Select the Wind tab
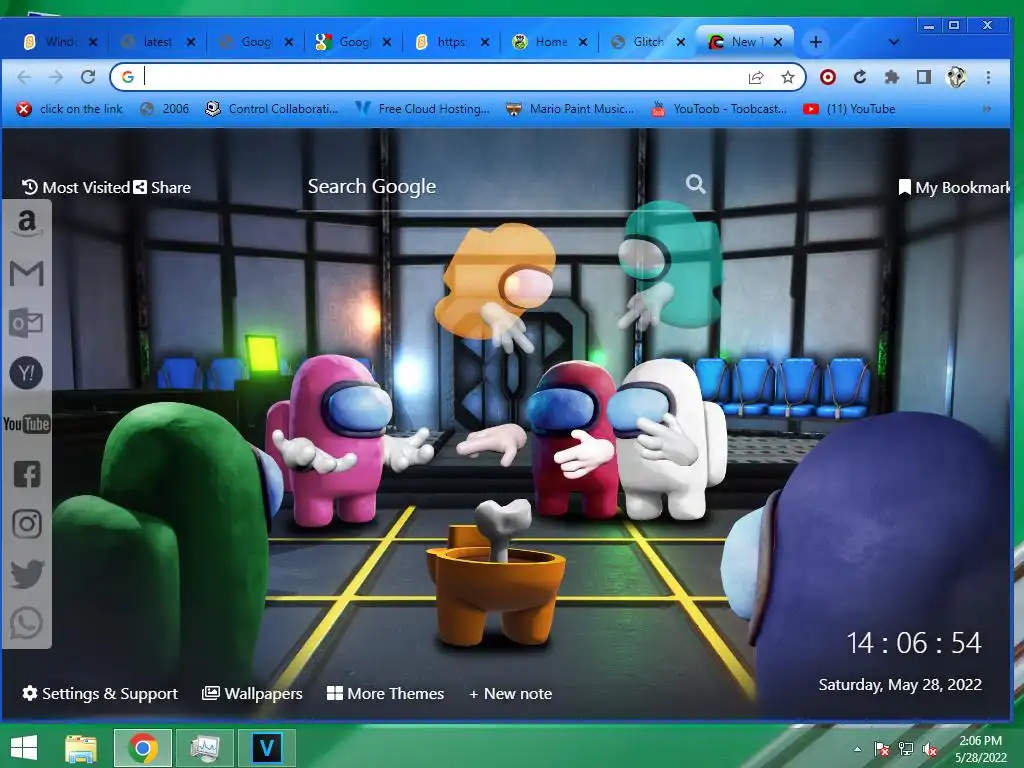The height and width of the screenshot is (768, 1024). click(x=59, y=42)
